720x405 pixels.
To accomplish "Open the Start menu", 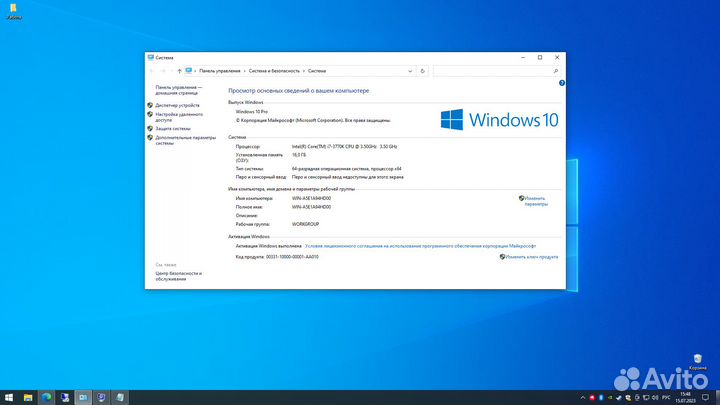I will (9, 398).
